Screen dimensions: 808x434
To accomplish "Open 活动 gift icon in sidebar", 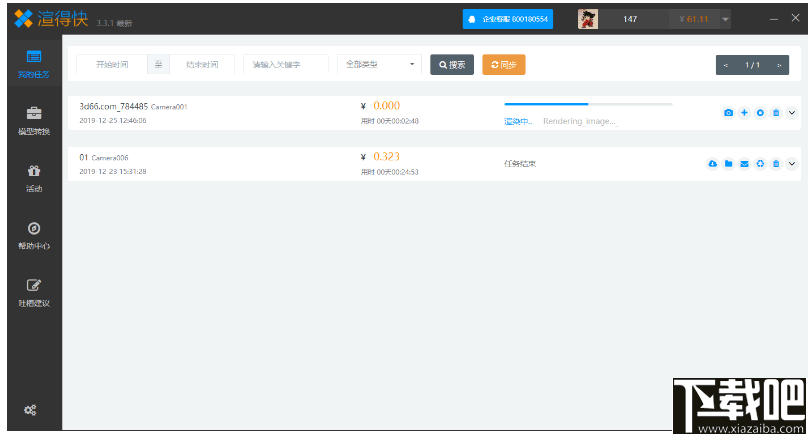I will click(x=34, y=178).
